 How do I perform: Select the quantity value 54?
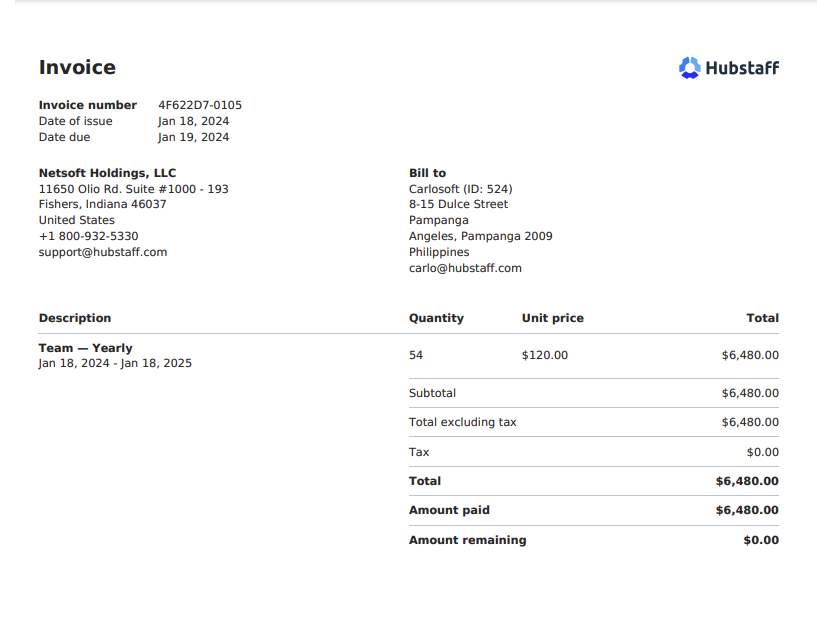[x=416, y=355]
